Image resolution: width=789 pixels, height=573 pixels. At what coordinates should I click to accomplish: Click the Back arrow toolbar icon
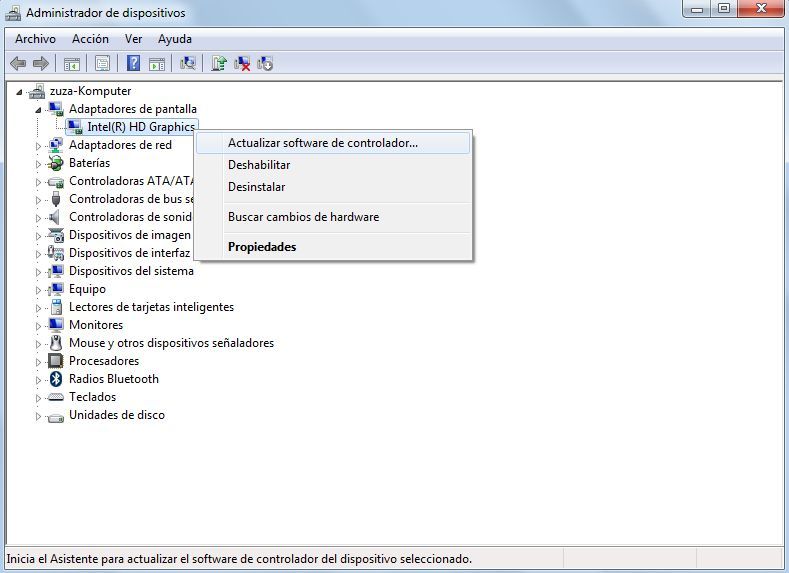pos(18,63)
